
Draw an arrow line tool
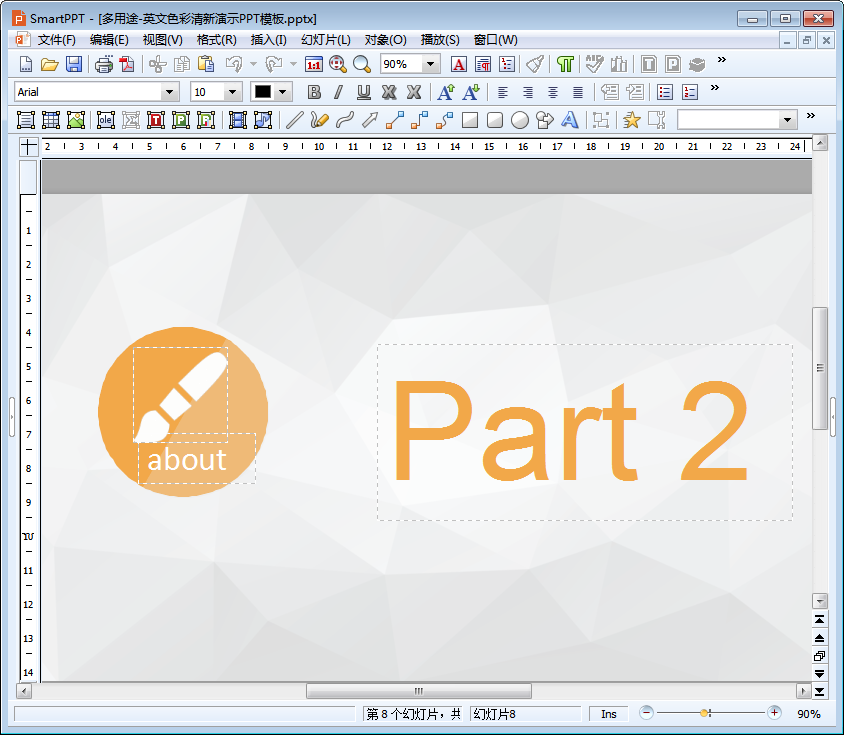pos(370,120)
